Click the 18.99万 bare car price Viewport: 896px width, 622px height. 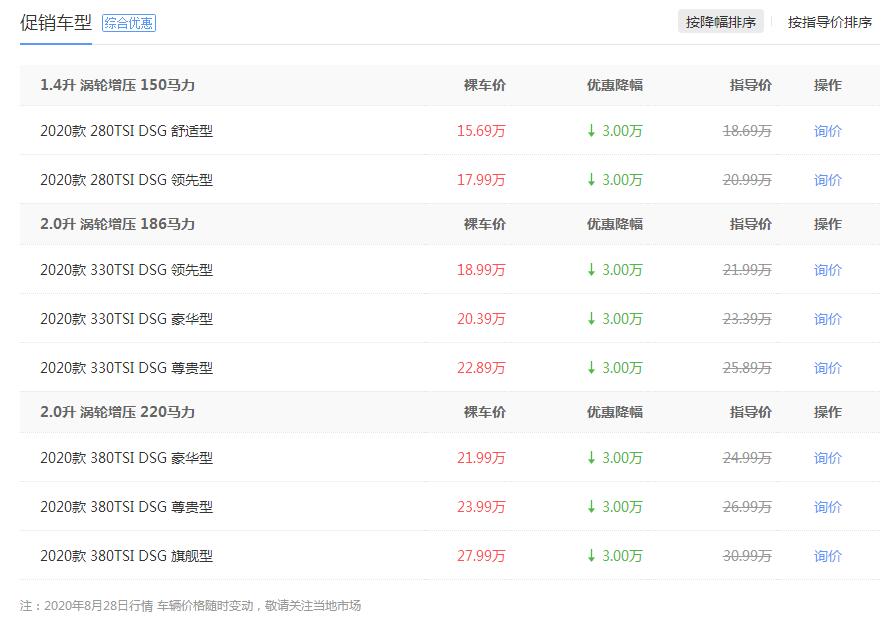[481, 270]
